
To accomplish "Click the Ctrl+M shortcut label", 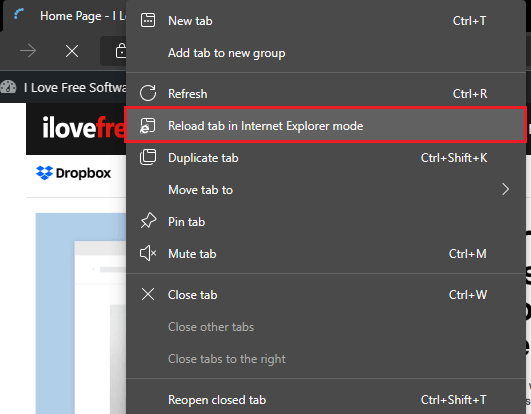I will pyautogui.click(x=467, y=254).
